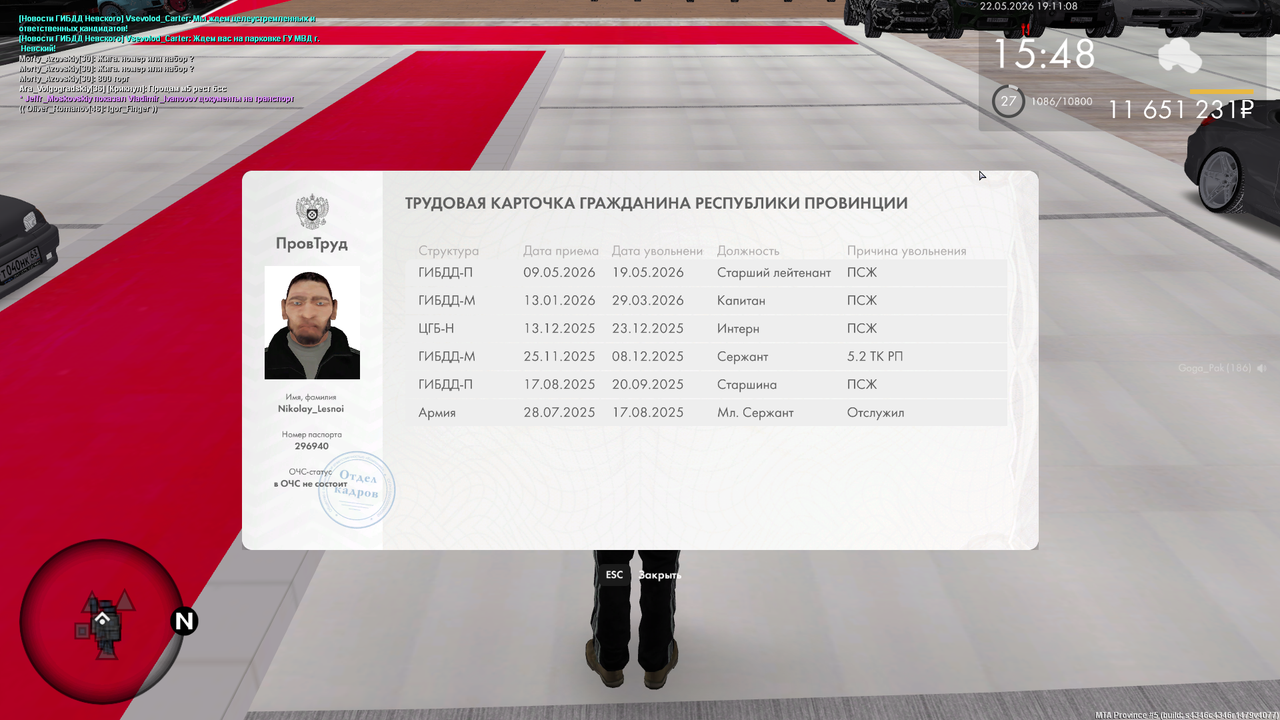Viewport: 1280px width, 720px height.
Task: Click the level 27 circle indicator
Action: coord(1009,101)
